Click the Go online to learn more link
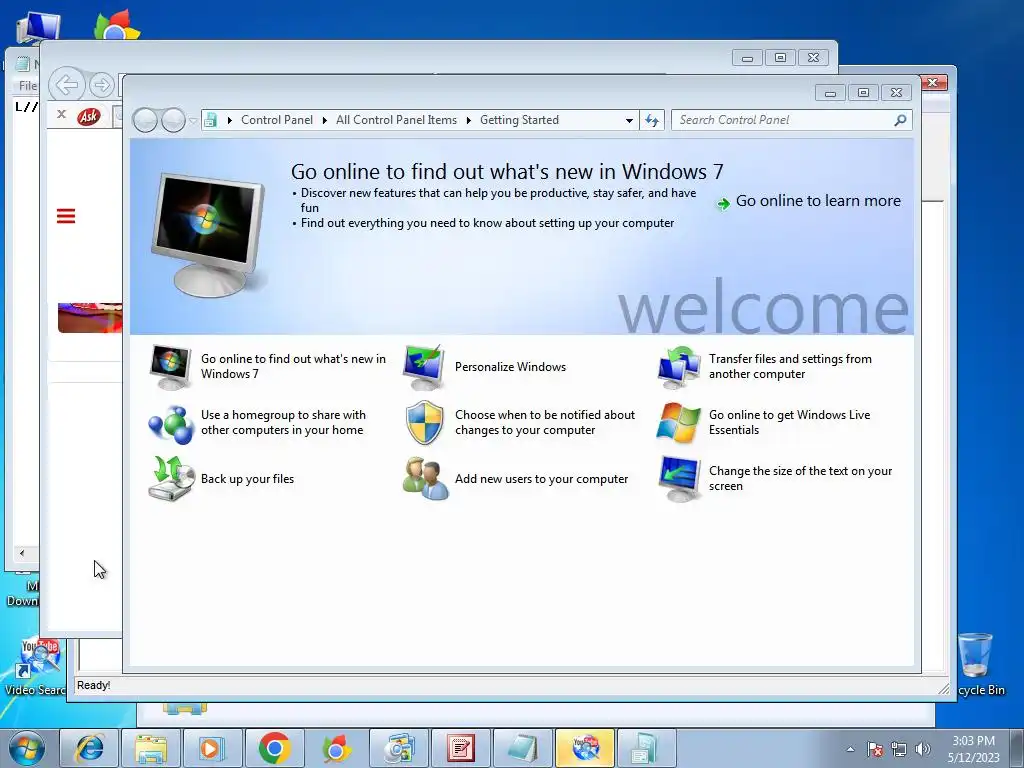This screenshot has height=768, width=1024. 818,201
